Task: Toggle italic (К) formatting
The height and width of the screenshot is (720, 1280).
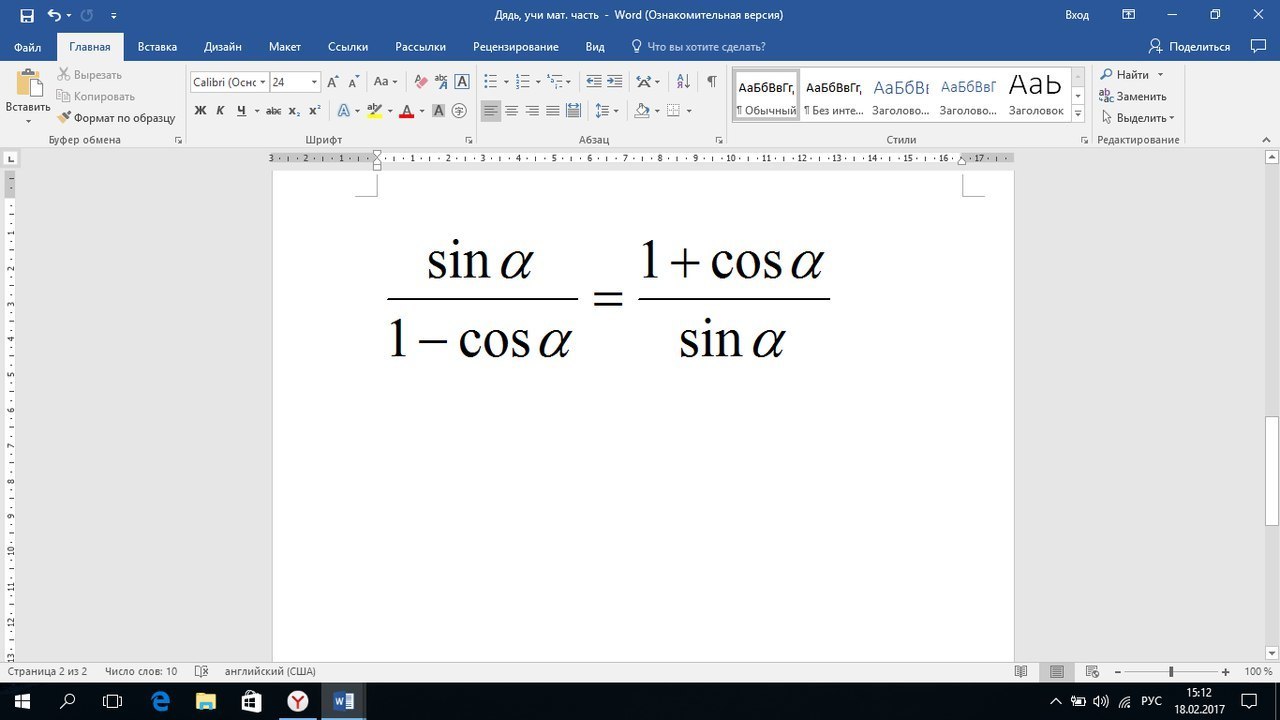Action: pyautogui.click(x=220, y=111)
